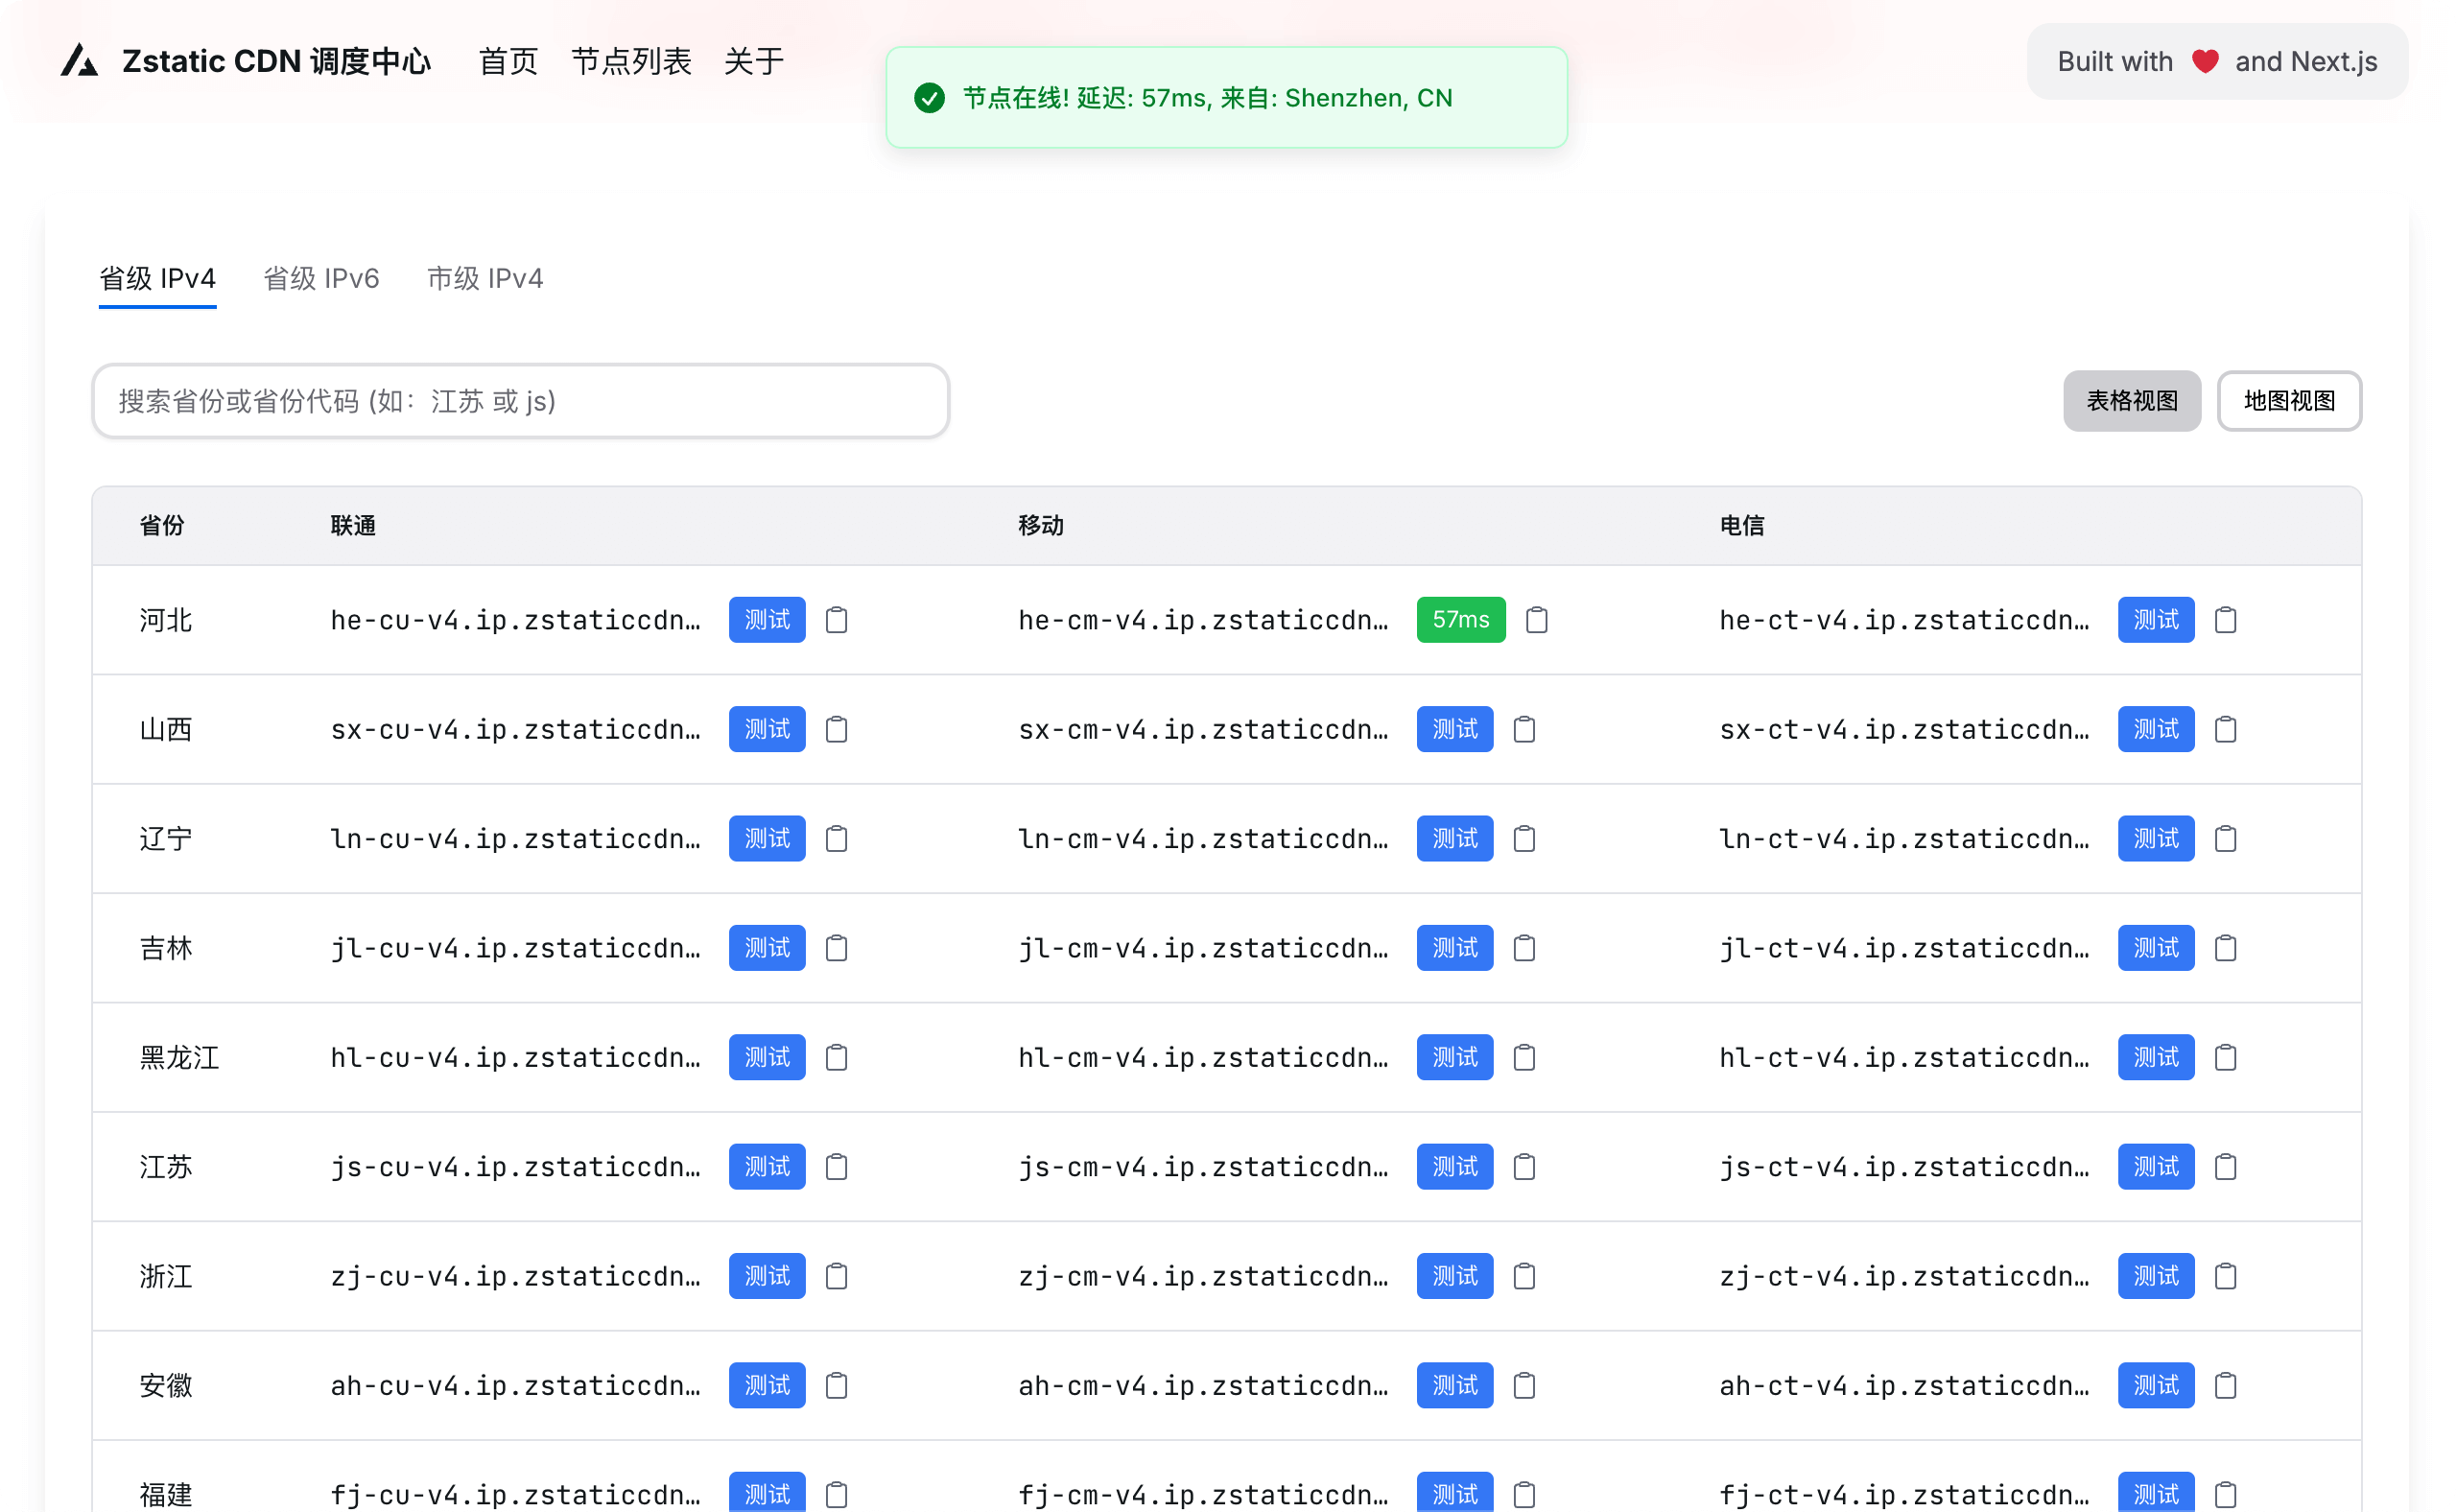
Task: Copy the Heilongjiang Telecom hl-ct-v4 address
Action: [x=2225, y=1057]
